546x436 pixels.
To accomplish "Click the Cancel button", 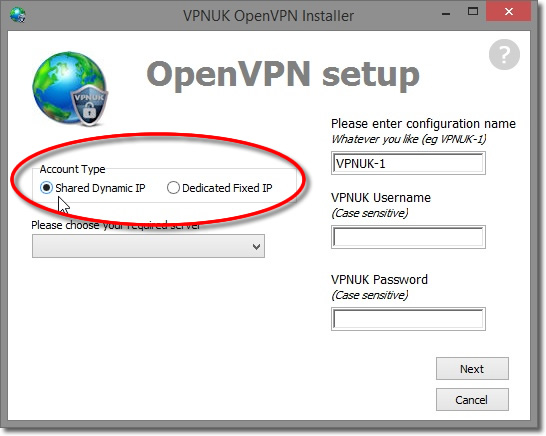I will (472, 399).
